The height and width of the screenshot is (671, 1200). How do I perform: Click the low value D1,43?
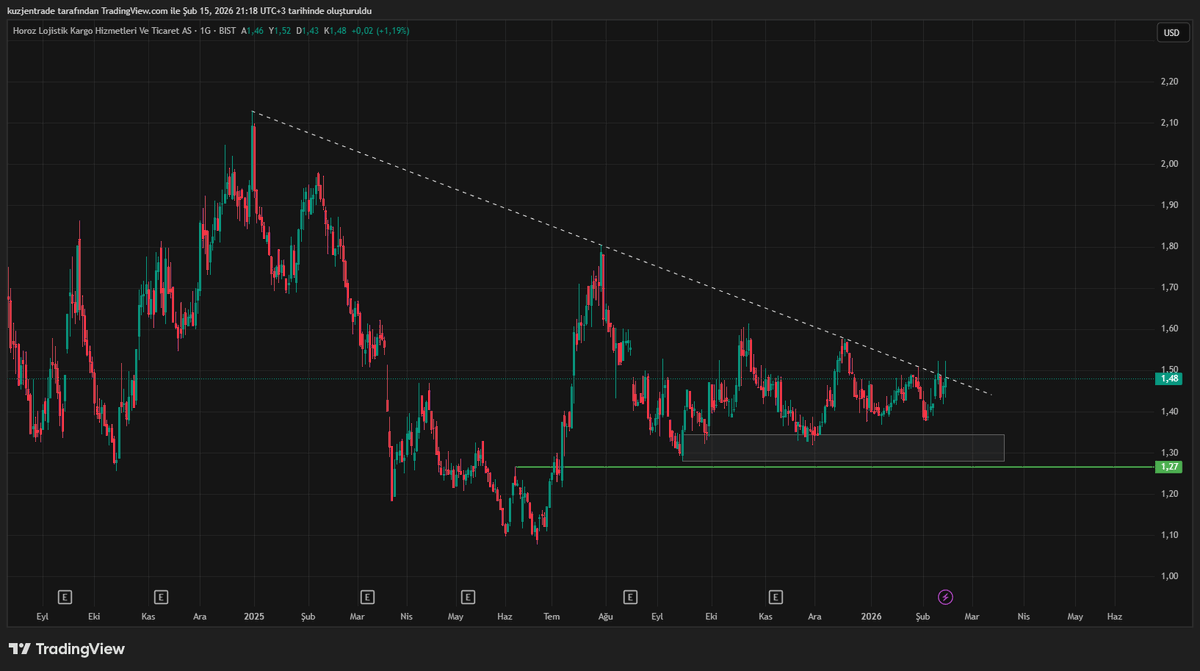point(306,31)
